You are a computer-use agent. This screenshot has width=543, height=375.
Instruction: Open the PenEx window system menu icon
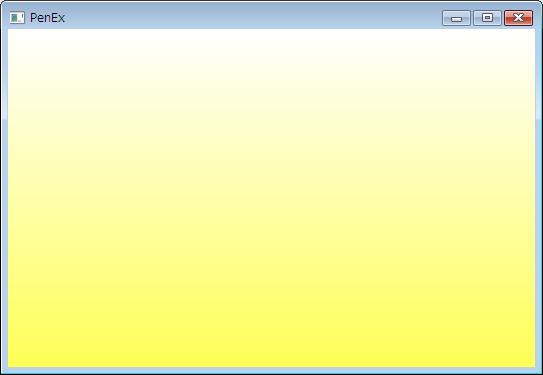pyautogui.click(x=17, y=18)
